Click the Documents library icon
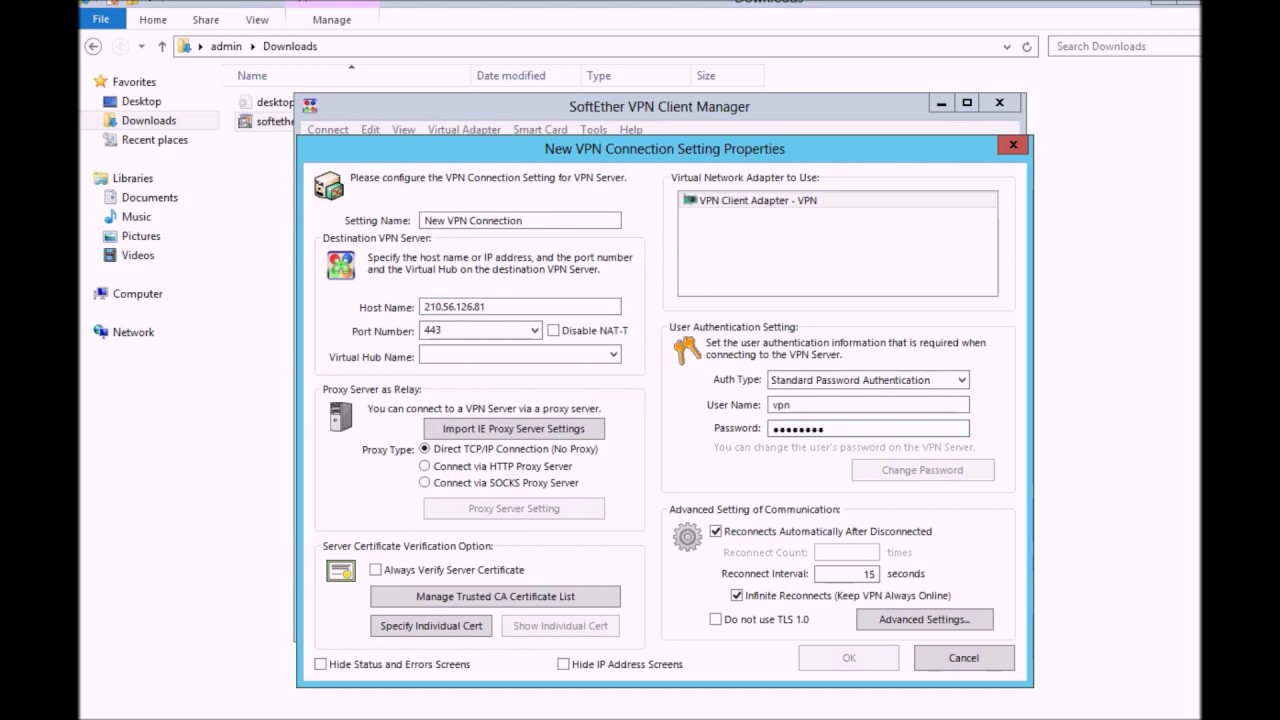This screenshot has height=720, width=1280. pos(112,197)
